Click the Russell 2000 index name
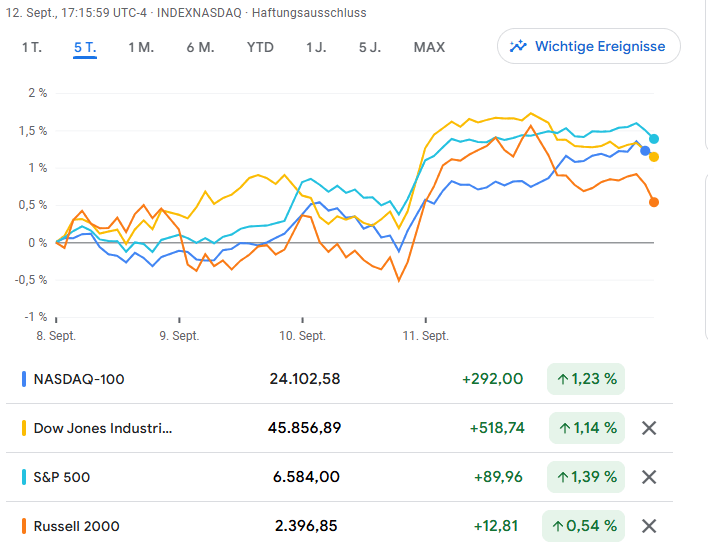 [75, 526]
